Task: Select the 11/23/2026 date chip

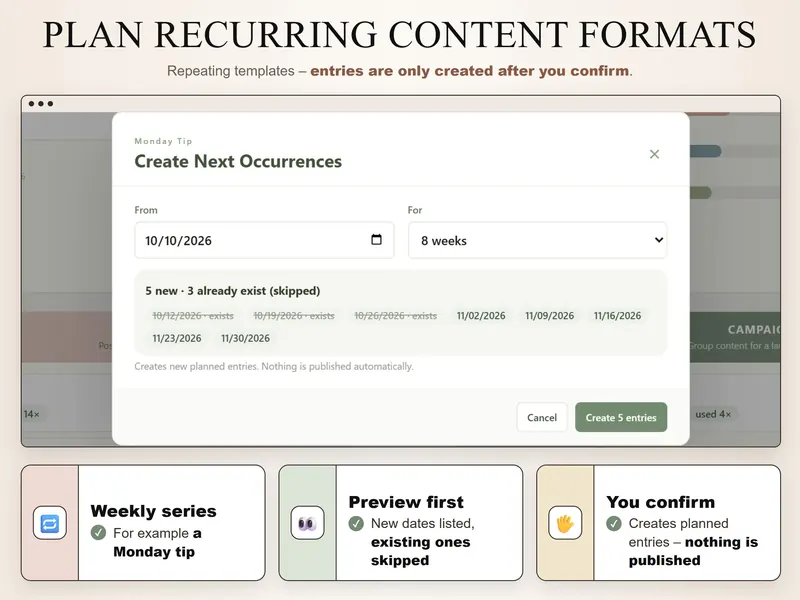Action: tap(177, 338)
